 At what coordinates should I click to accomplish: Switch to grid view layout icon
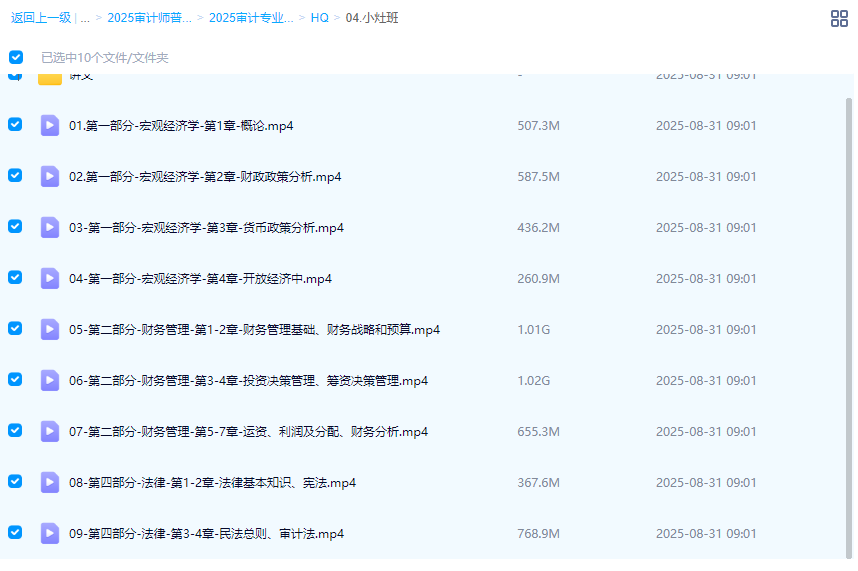point(839,19)
